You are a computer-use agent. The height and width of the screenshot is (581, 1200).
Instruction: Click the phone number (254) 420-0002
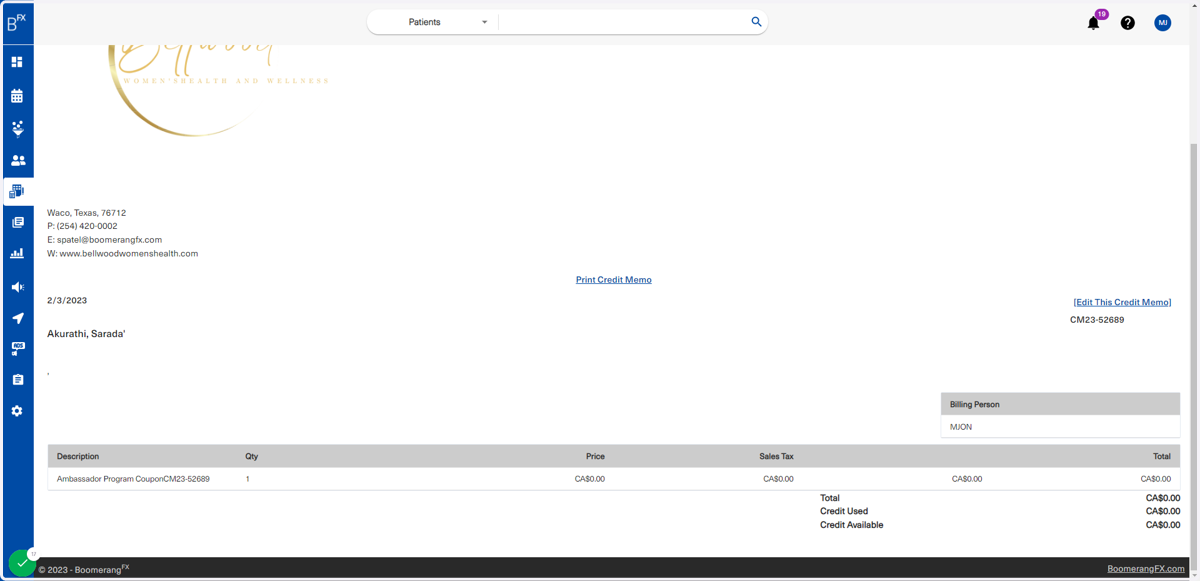[x=87, y=227]
